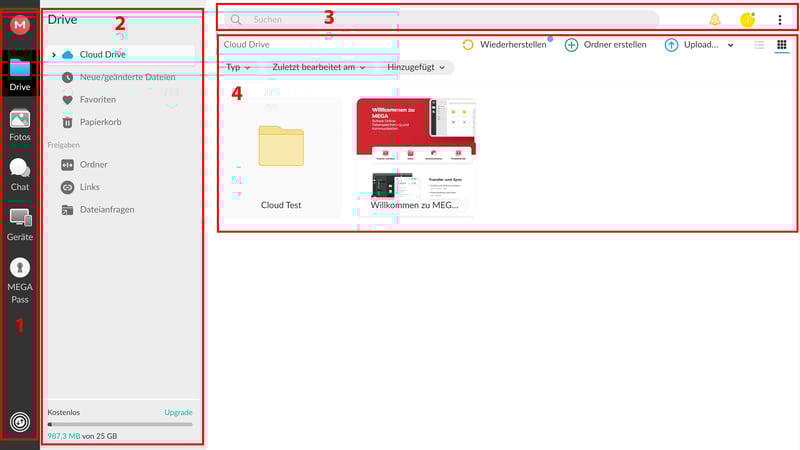This screenshot has width=800, height=450.
Task: Click the Cloud Drive breadcrumb
Action: pos(246,45)
